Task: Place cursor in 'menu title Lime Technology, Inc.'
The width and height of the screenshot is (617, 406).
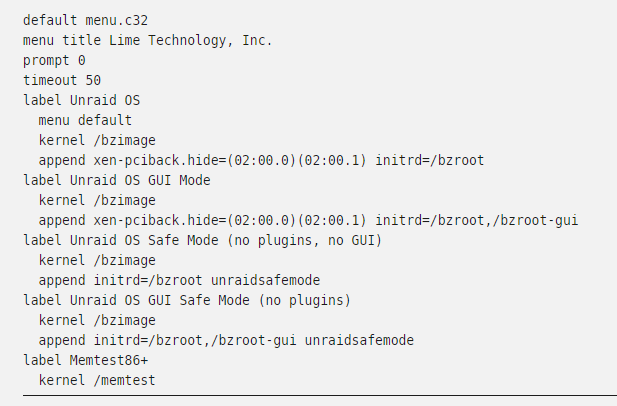Action: tap(148, 40)
